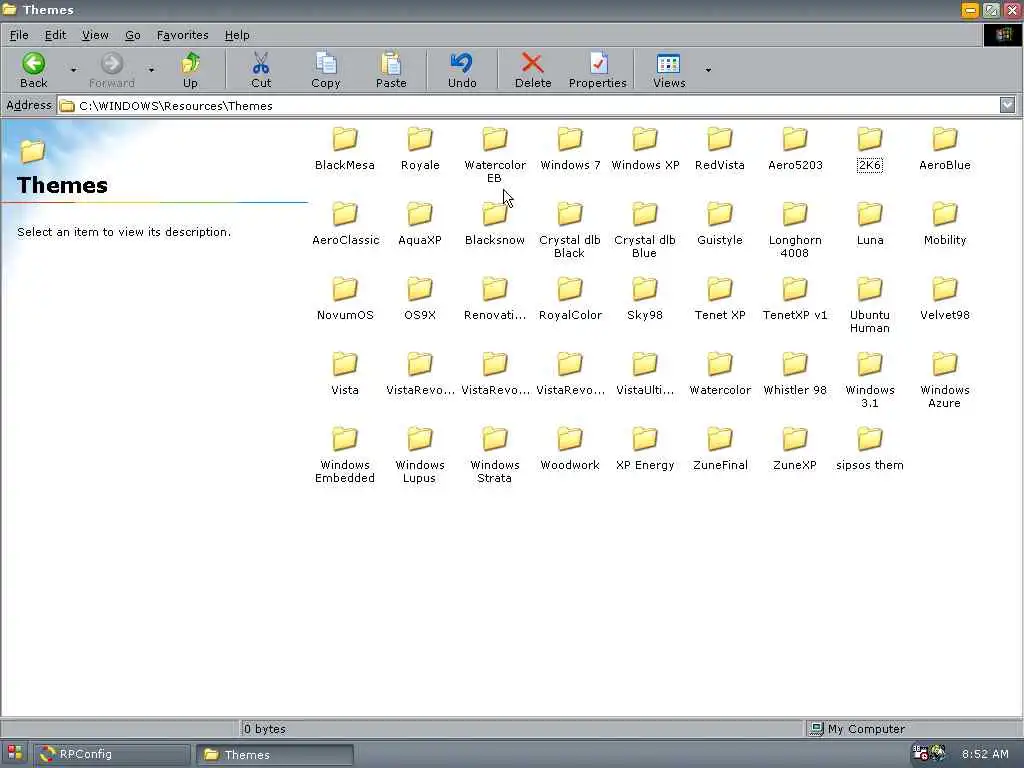Click the system tray clock
Image resolution: width=1024 pixels, height=768 pixels.
pyautogui.click(x=985, y=754)
